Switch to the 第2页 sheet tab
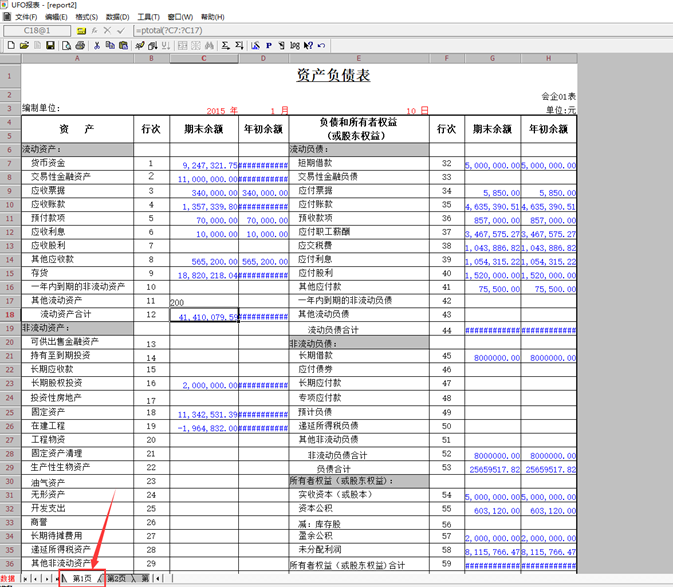The image size is (673, 587). (x=117, y=578)
